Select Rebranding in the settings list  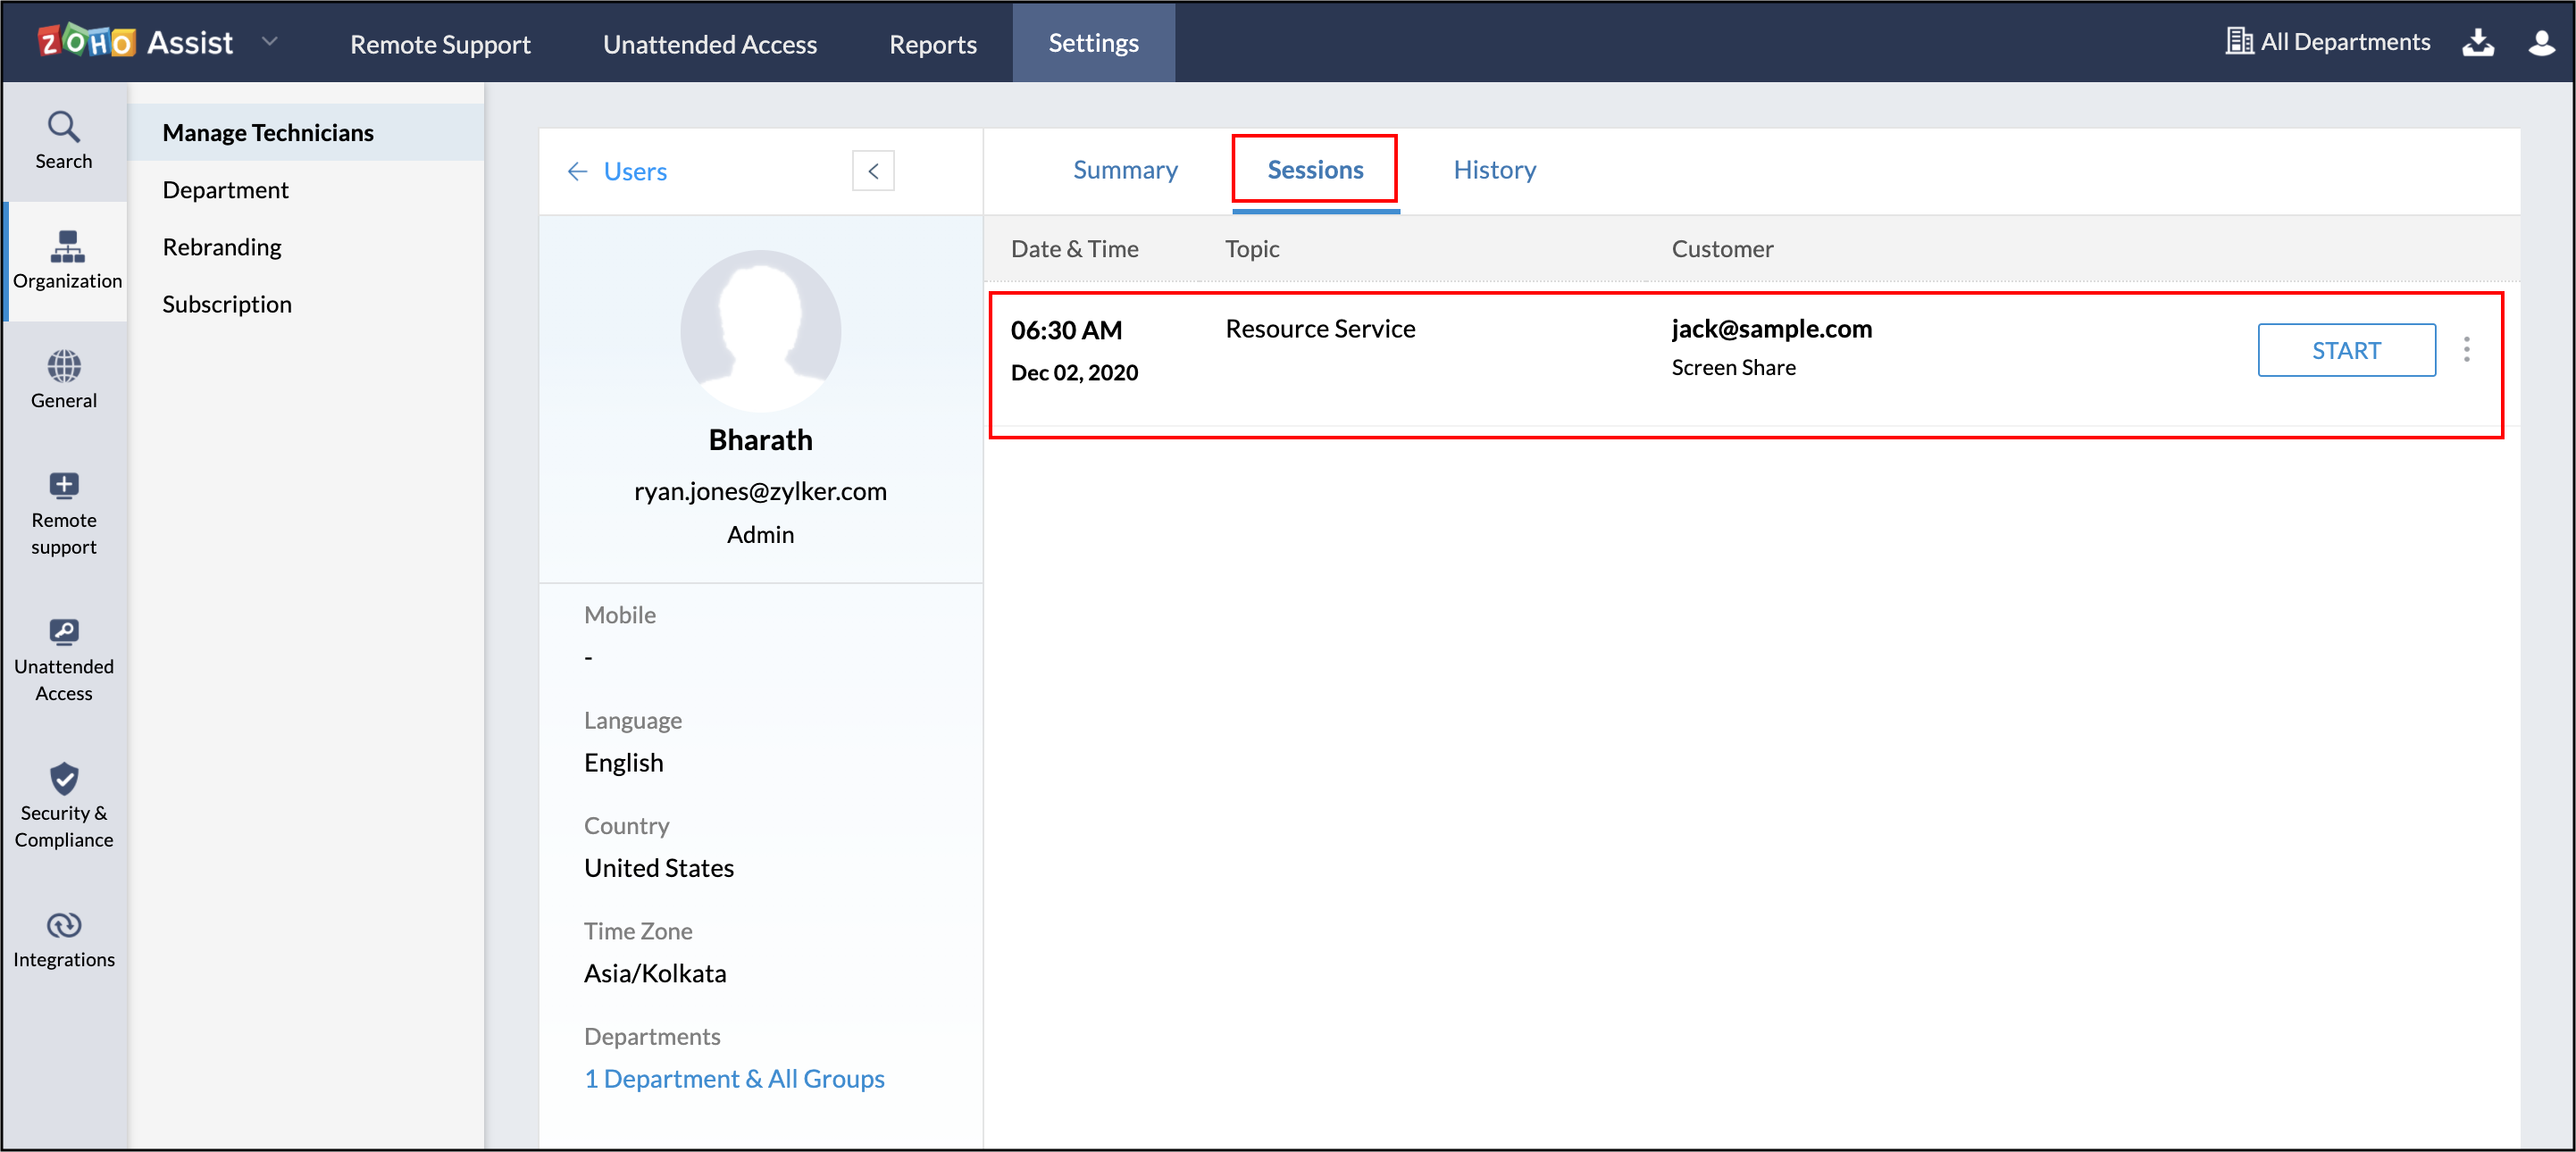pyautogui.click(x=222, y=246)
